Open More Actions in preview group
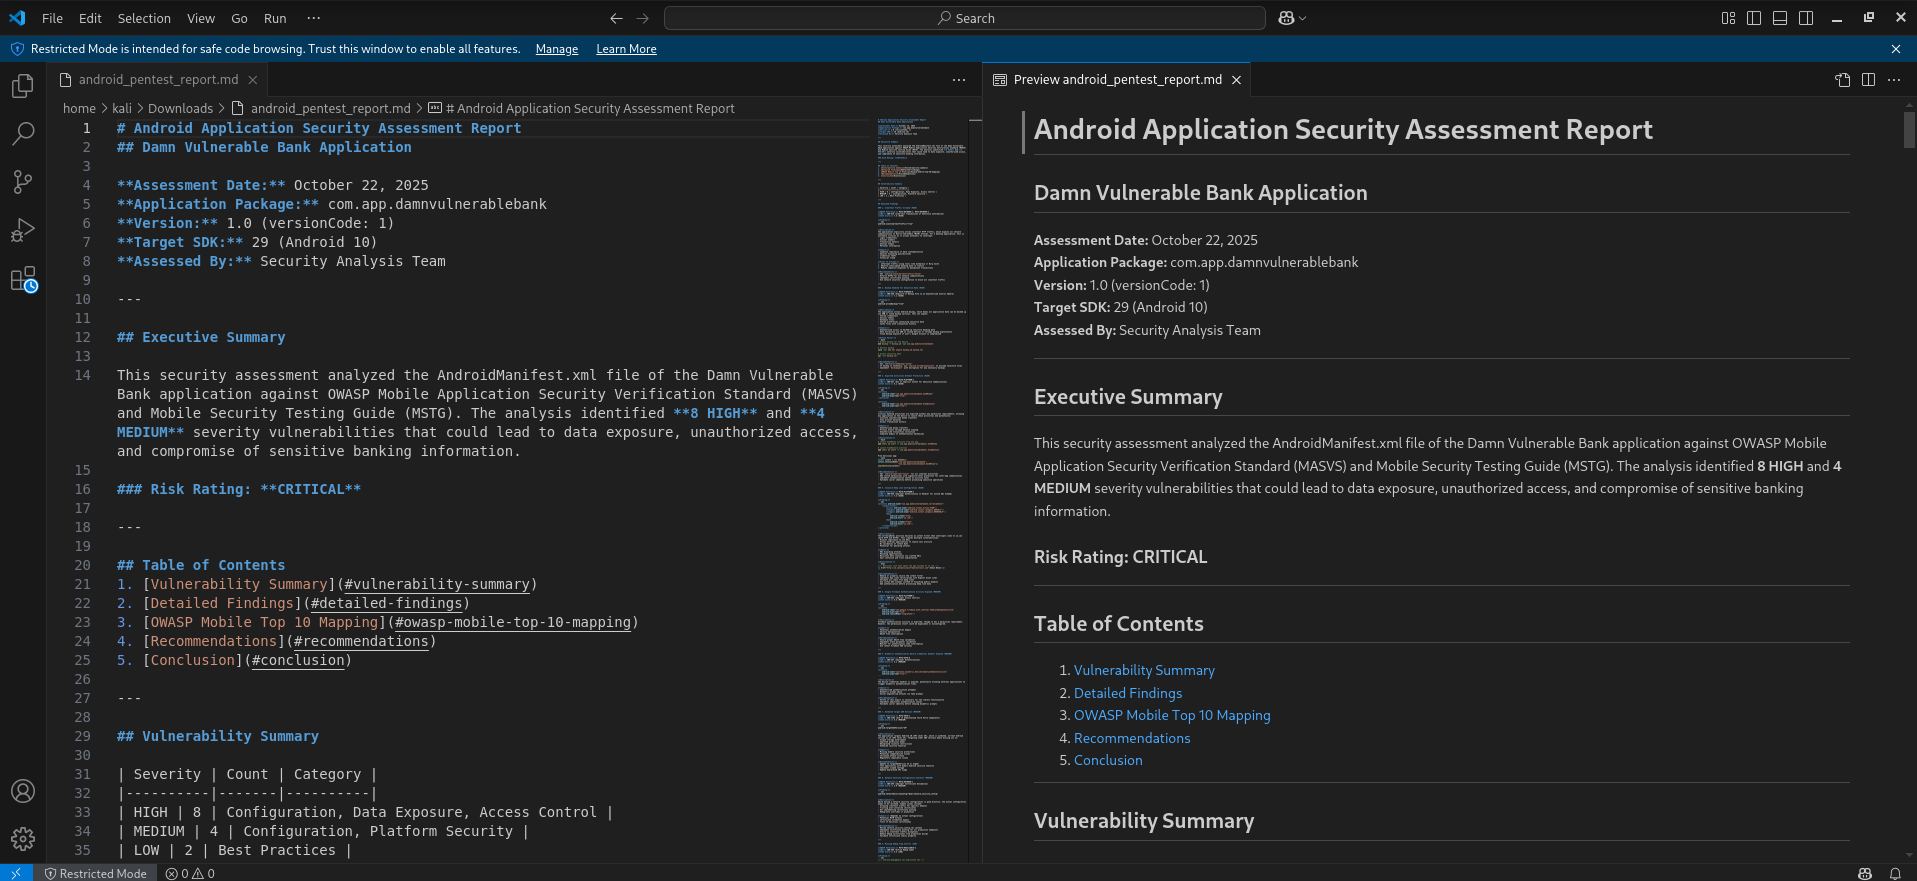Viewport: 1917px width, 881px height. (1894, 80)
